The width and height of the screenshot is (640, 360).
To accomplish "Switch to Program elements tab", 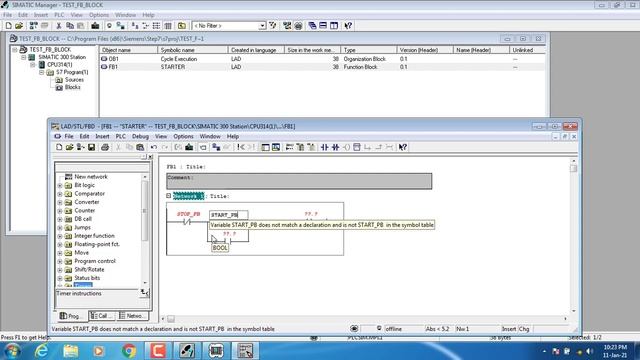I will tap(71, 316).
